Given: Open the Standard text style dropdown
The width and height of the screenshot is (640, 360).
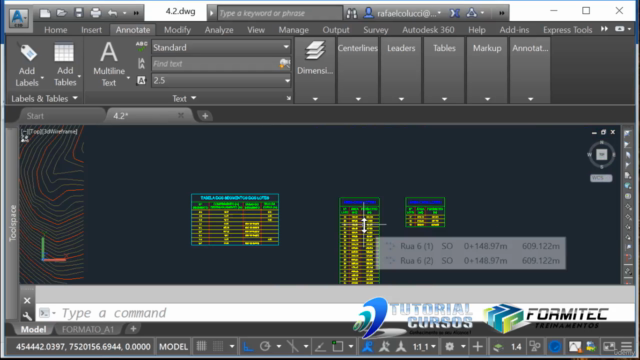Looking at the screenshot, I should point(286,47).
